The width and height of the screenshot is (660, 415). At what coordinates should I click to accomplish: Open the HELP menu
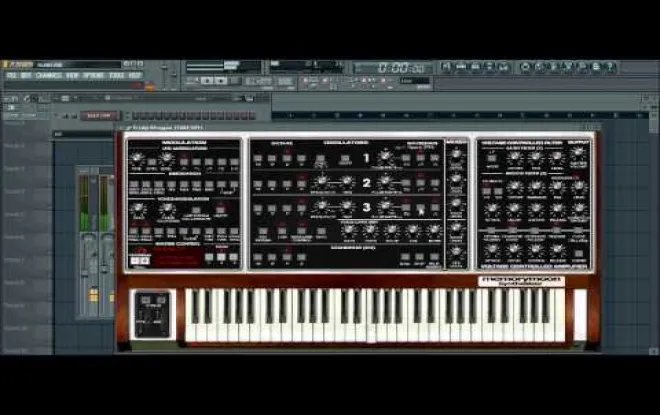point(135,76)
